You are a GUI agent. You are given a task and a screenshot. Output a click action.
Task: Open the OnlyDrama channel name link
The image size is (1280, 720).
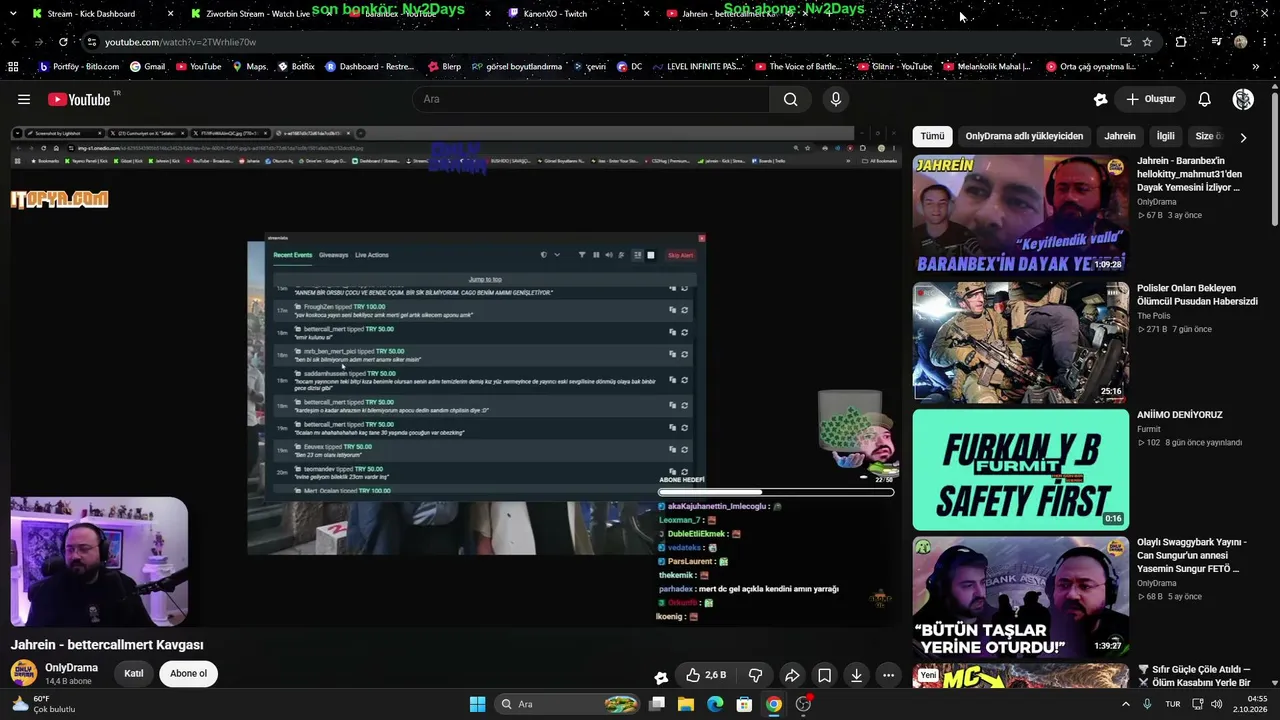pos(71,667)
